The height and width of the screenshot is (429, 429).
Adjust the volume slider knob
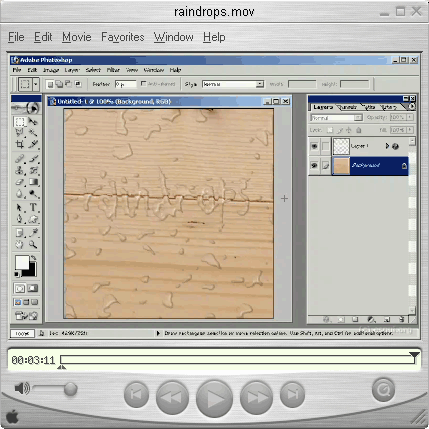coord(70,389)
